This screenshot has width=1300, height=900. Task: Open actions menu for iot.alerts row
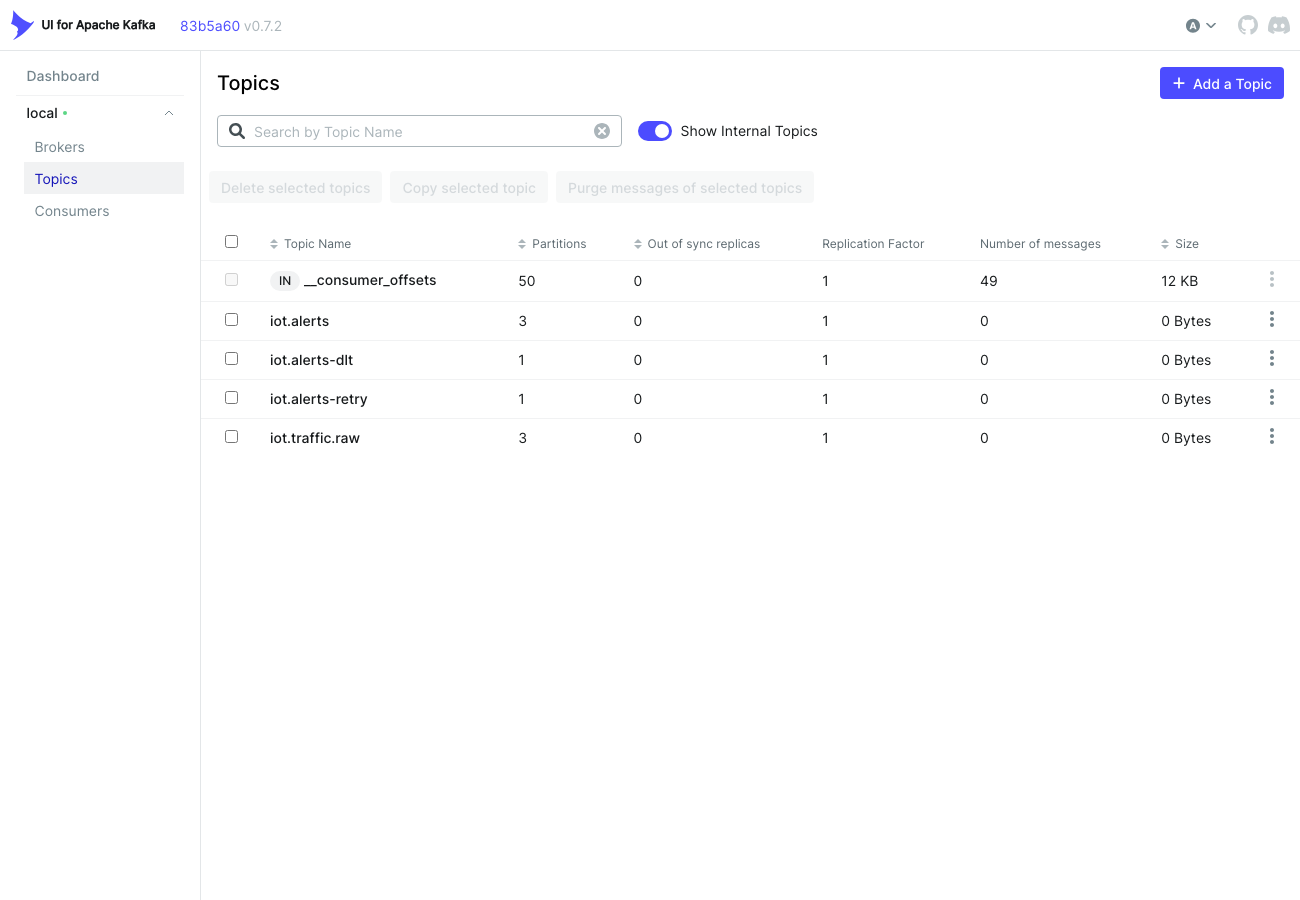point(1272,319)
